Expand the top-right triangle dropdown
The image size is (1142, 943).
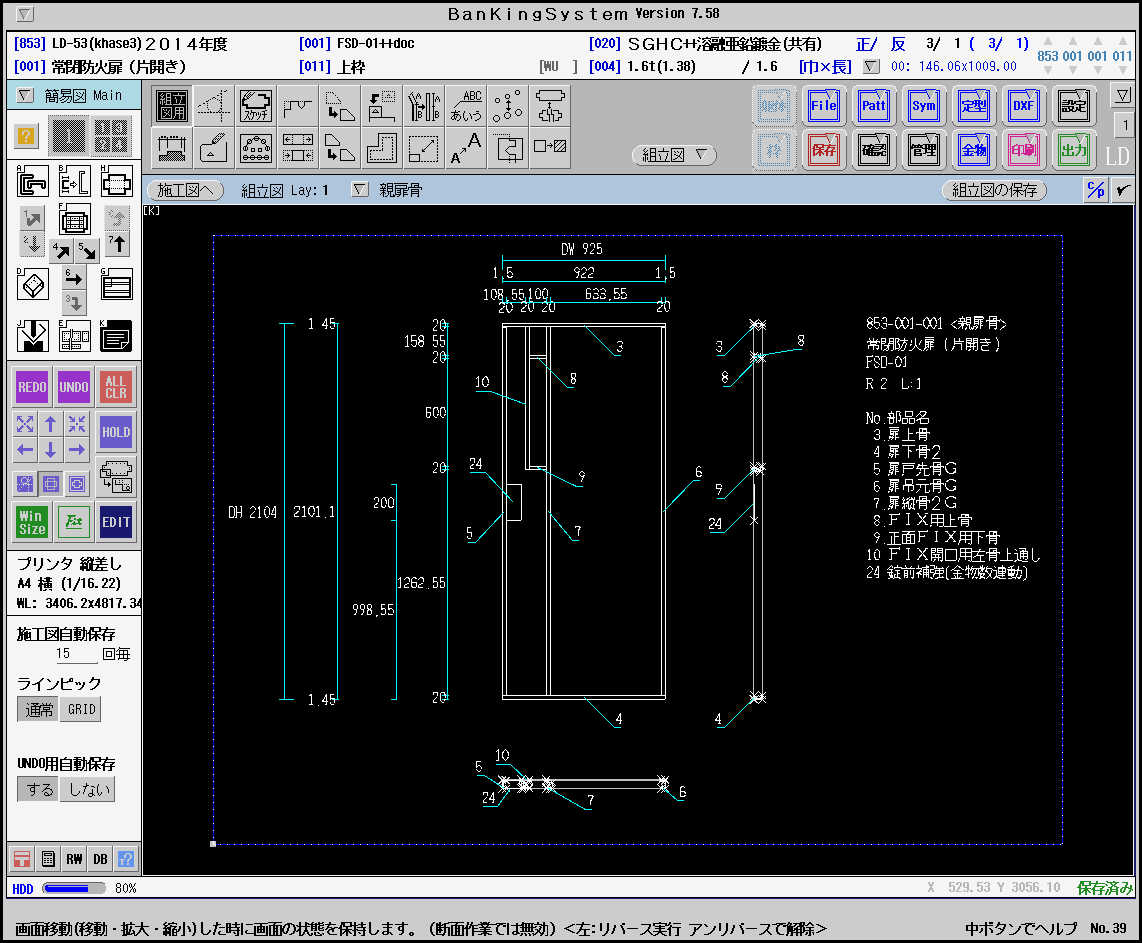(1122, 95)
